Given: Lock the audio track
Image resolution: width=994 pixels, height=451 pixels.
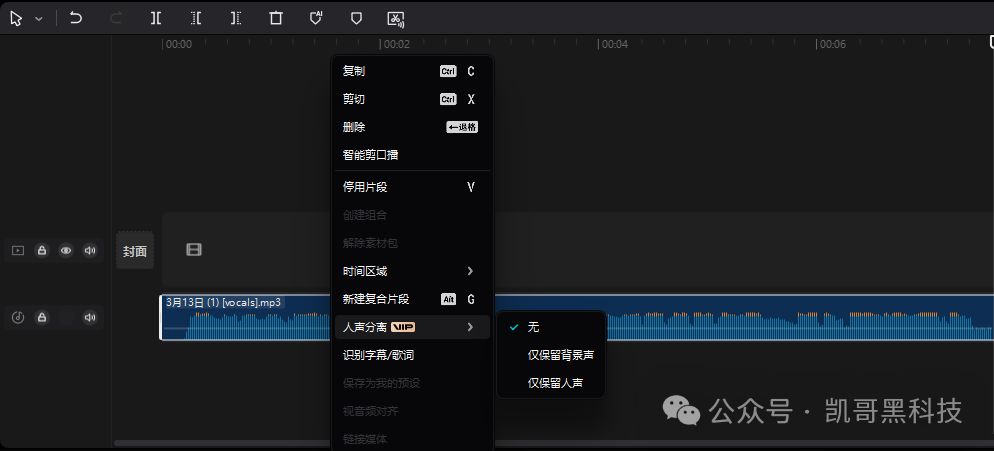Looking at the screenshot, I should tap(42, 318).
